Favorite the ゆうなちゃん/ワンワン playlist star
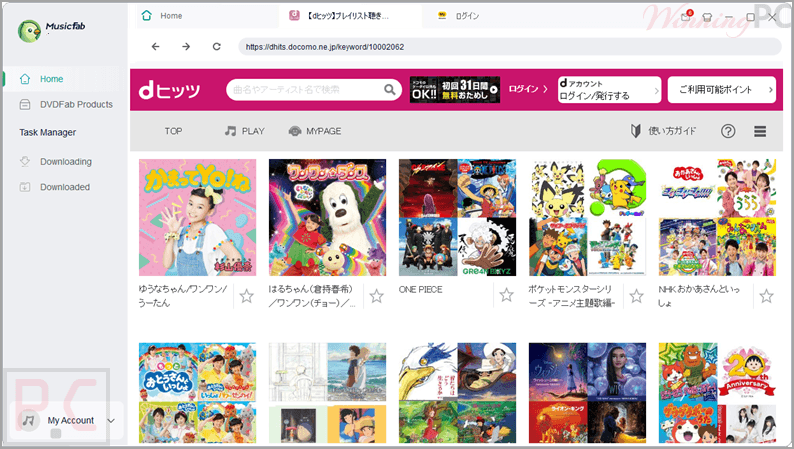Screen dimensions: 794x449 247,296
